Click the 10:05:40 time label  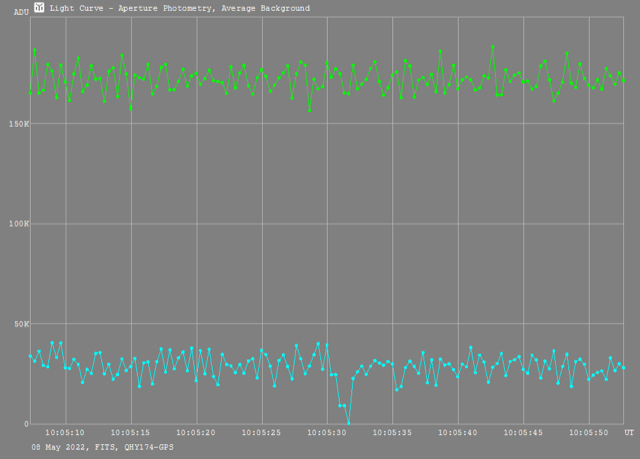(458, 432)
